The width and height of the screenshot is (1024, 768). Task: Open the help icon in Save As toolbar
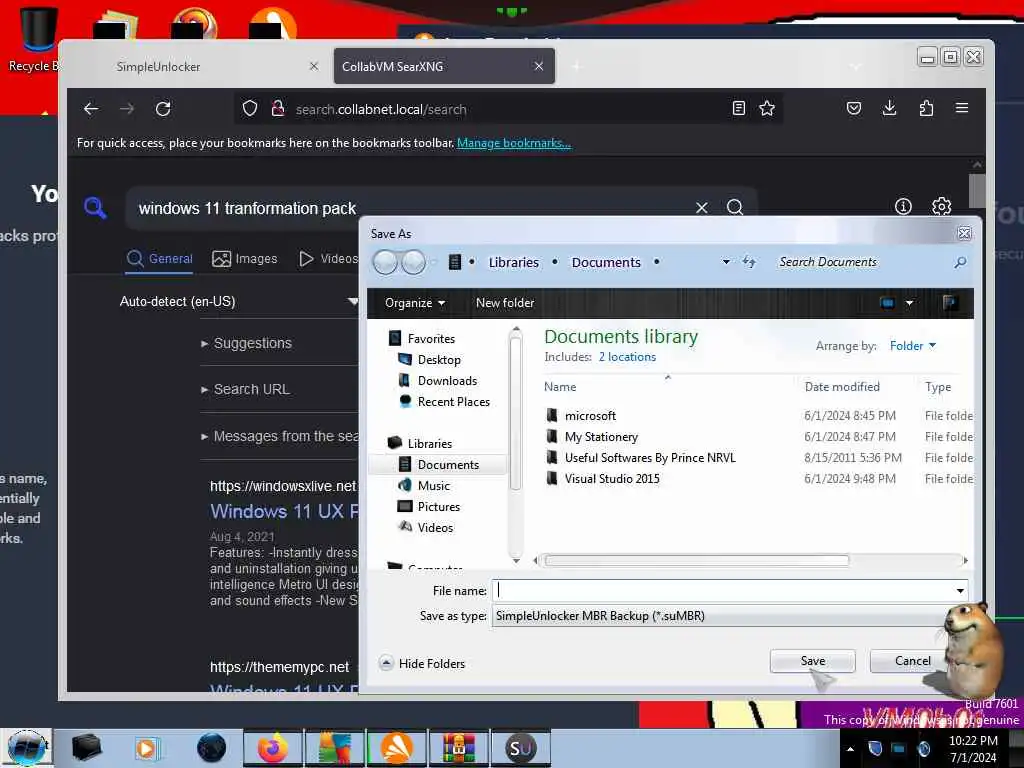click(x=950, y=302)
